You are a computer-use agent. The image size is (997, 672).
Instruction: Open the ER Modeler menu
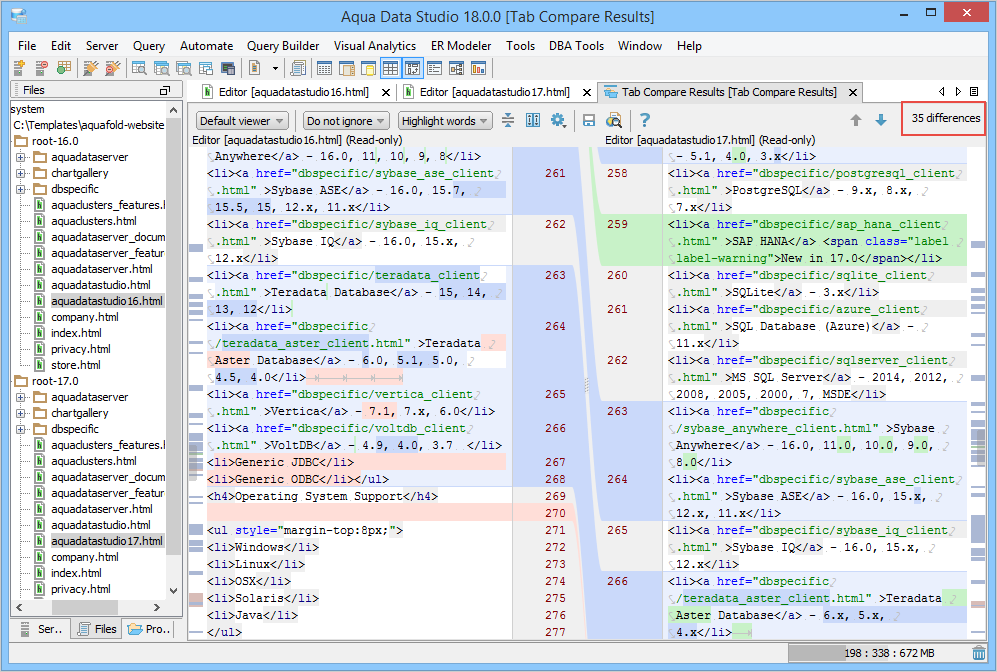pos(461,46)
